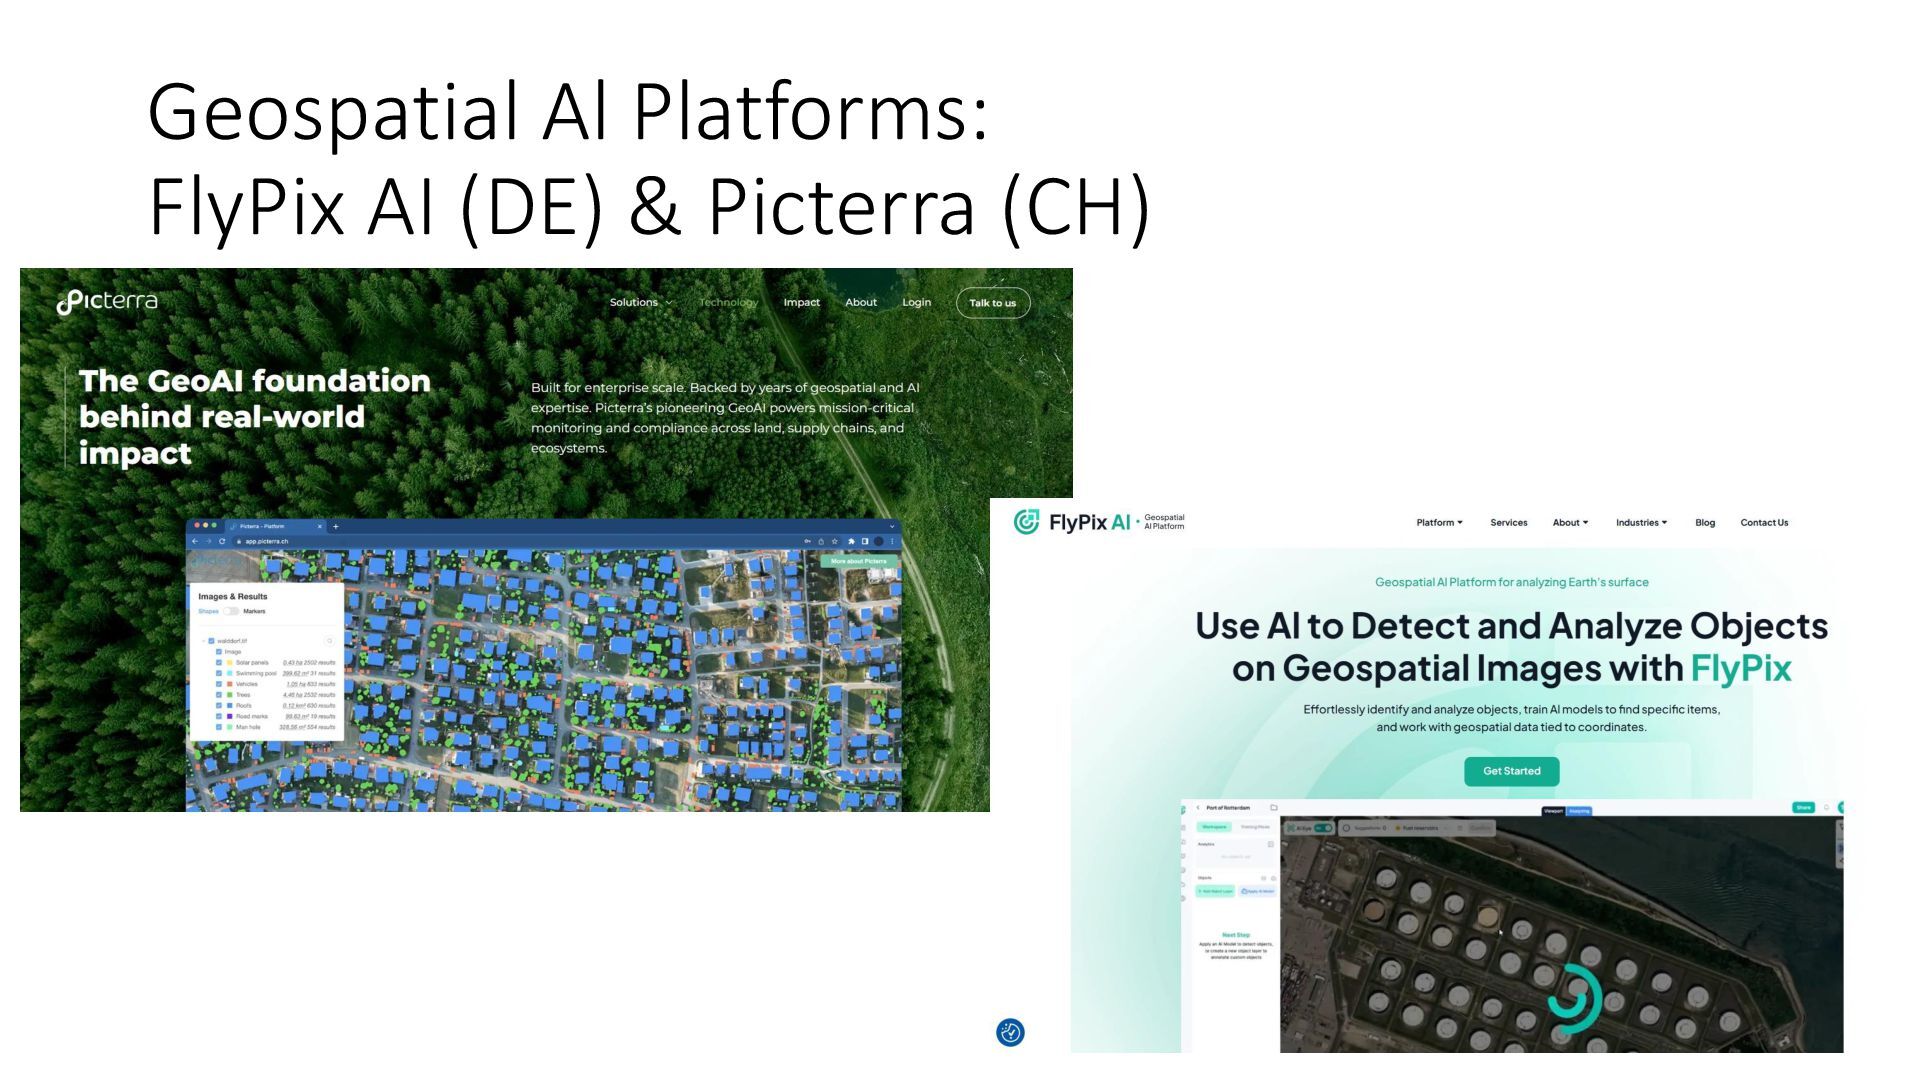Click the Picterra logo
This screenshot has height=1080, width=1920.
(107, 301)
